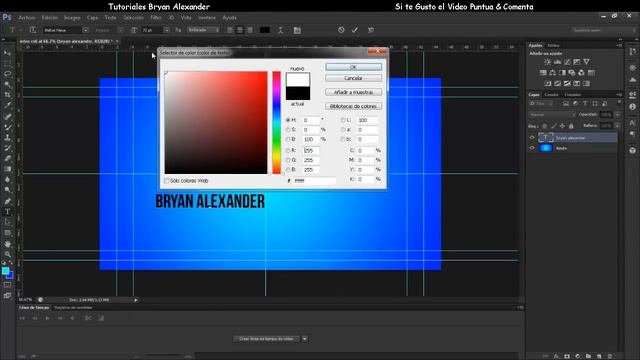Align text left in options bar
Viewport: 640px width, 360px height.
point(230,30)
